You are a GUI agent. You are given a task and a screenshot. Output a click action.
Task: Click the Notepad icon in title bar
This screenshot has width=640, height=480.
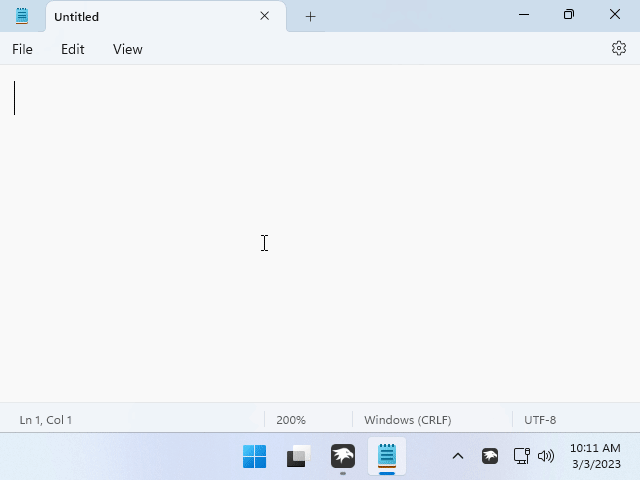[22, 16]
